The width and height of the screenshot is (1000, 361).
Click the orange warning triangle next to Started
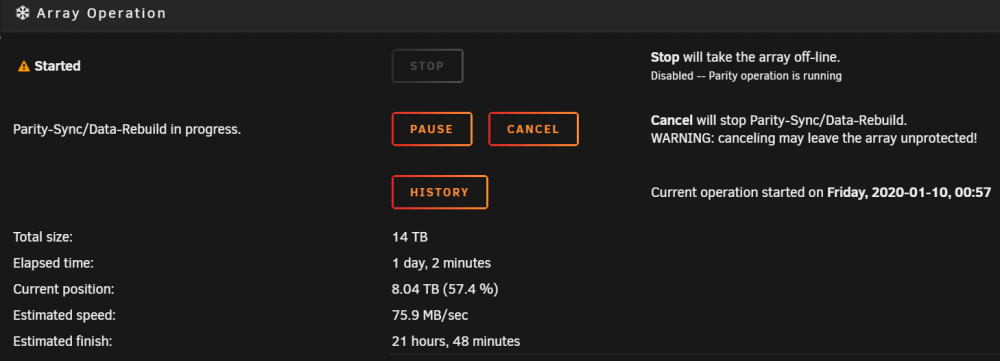pos(24,66)
